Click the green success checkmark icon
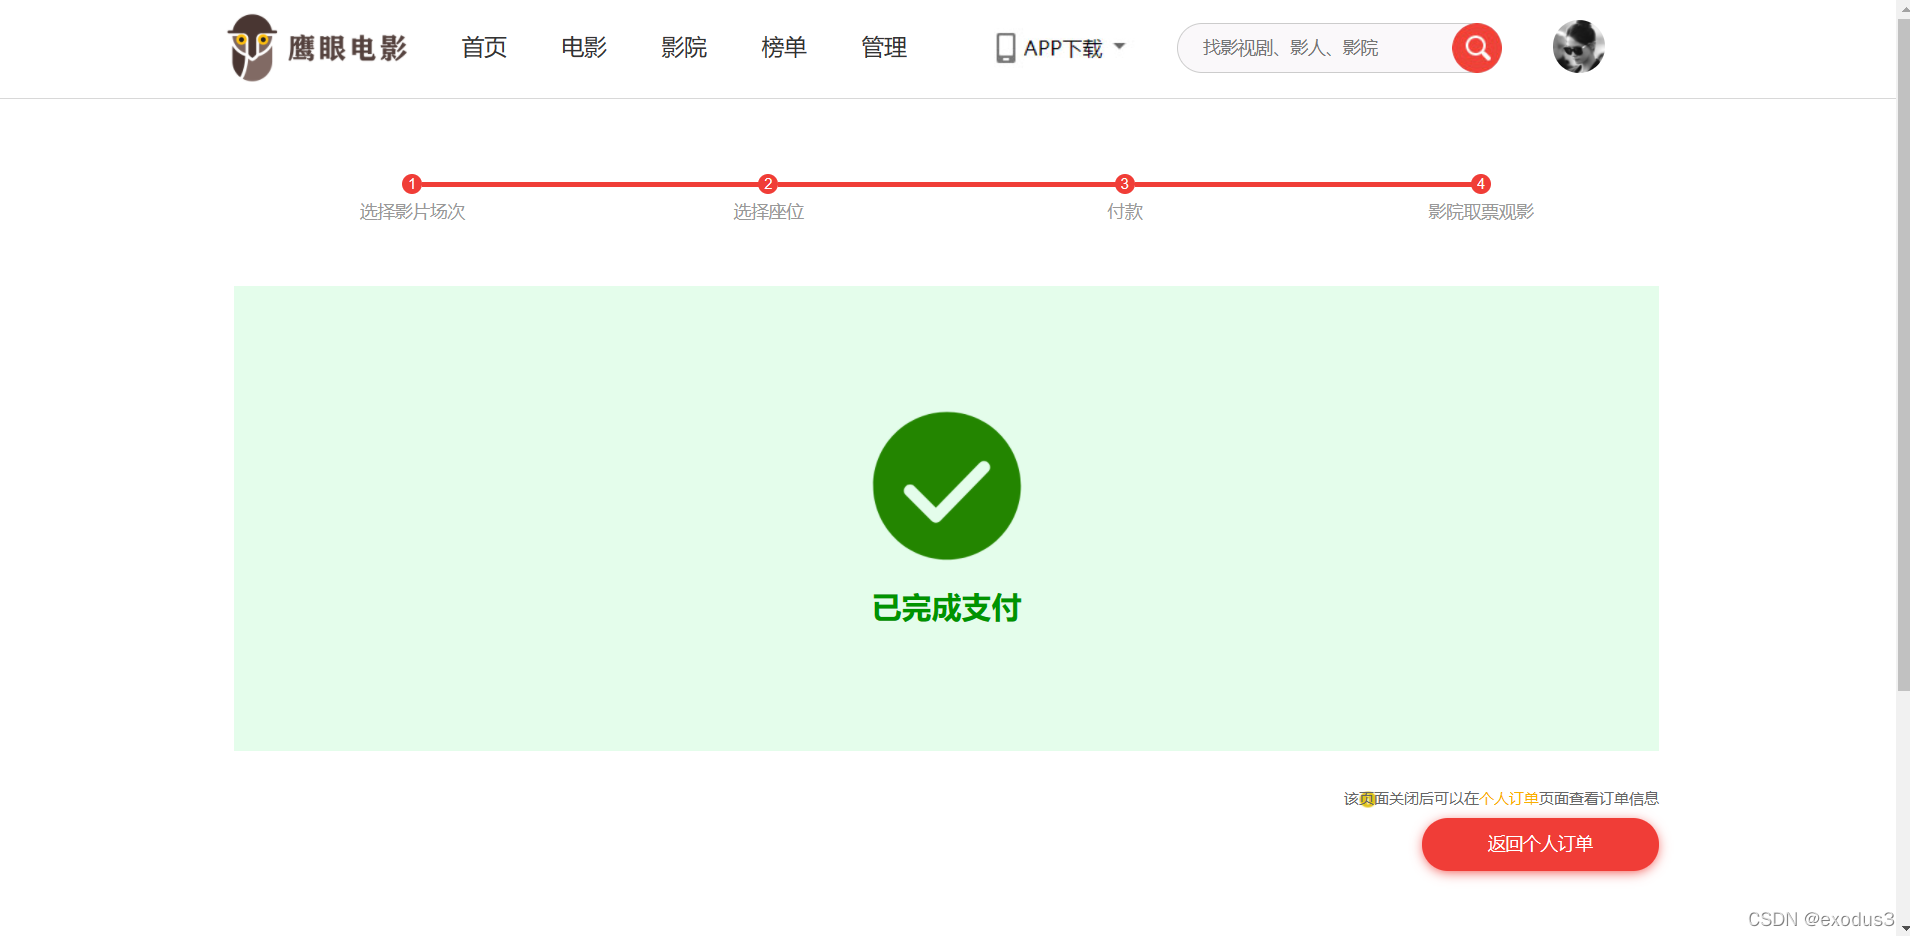This screenshot has height=936, width=1910. 945,486
